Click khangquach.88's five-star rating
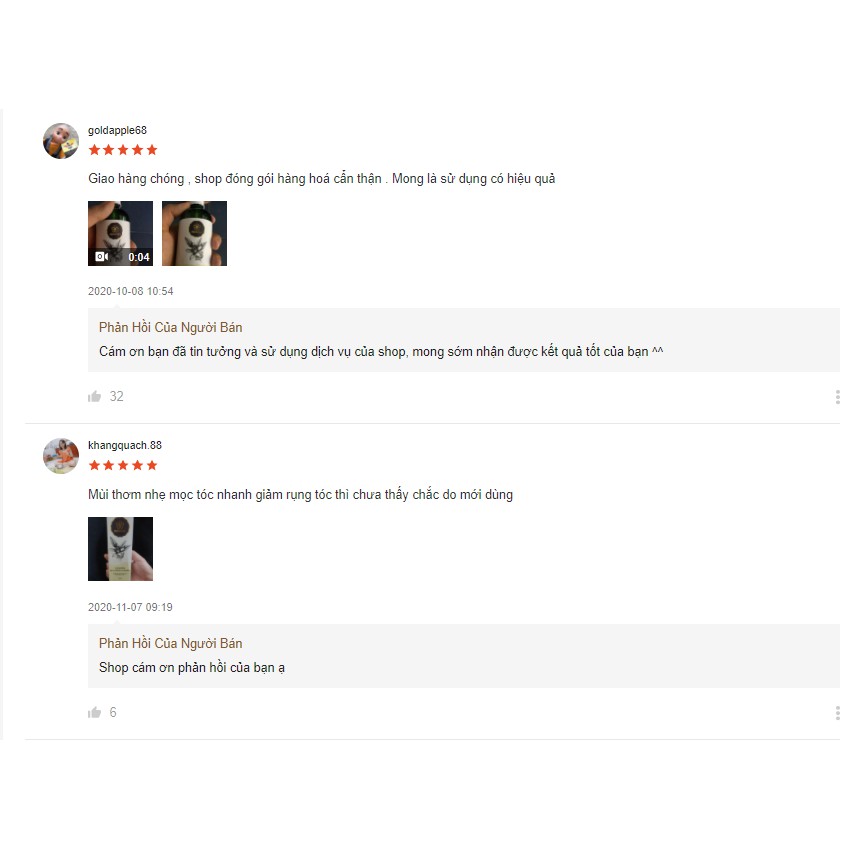Image resolution: width=850 pixels, height=850 pixels. point(123,465)
